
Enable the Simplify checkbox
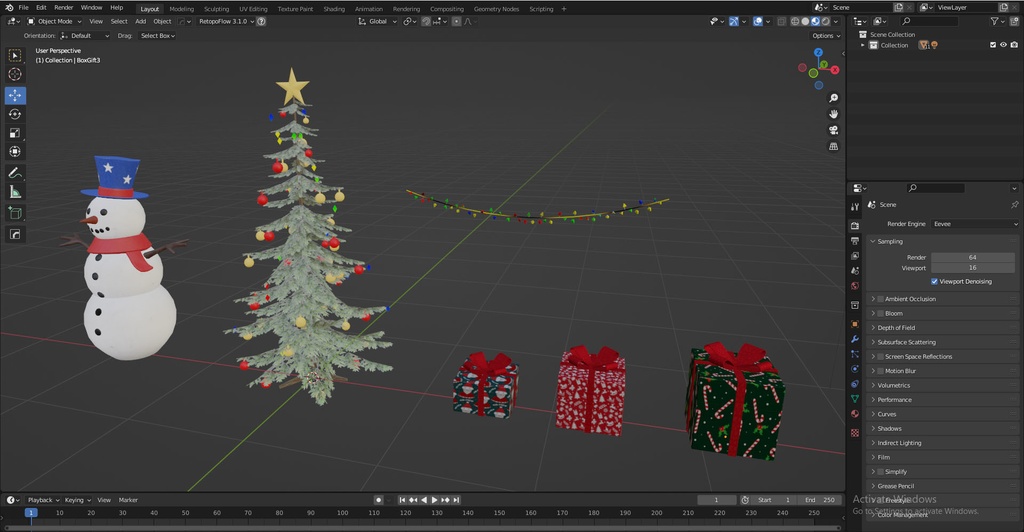point(880,471)
